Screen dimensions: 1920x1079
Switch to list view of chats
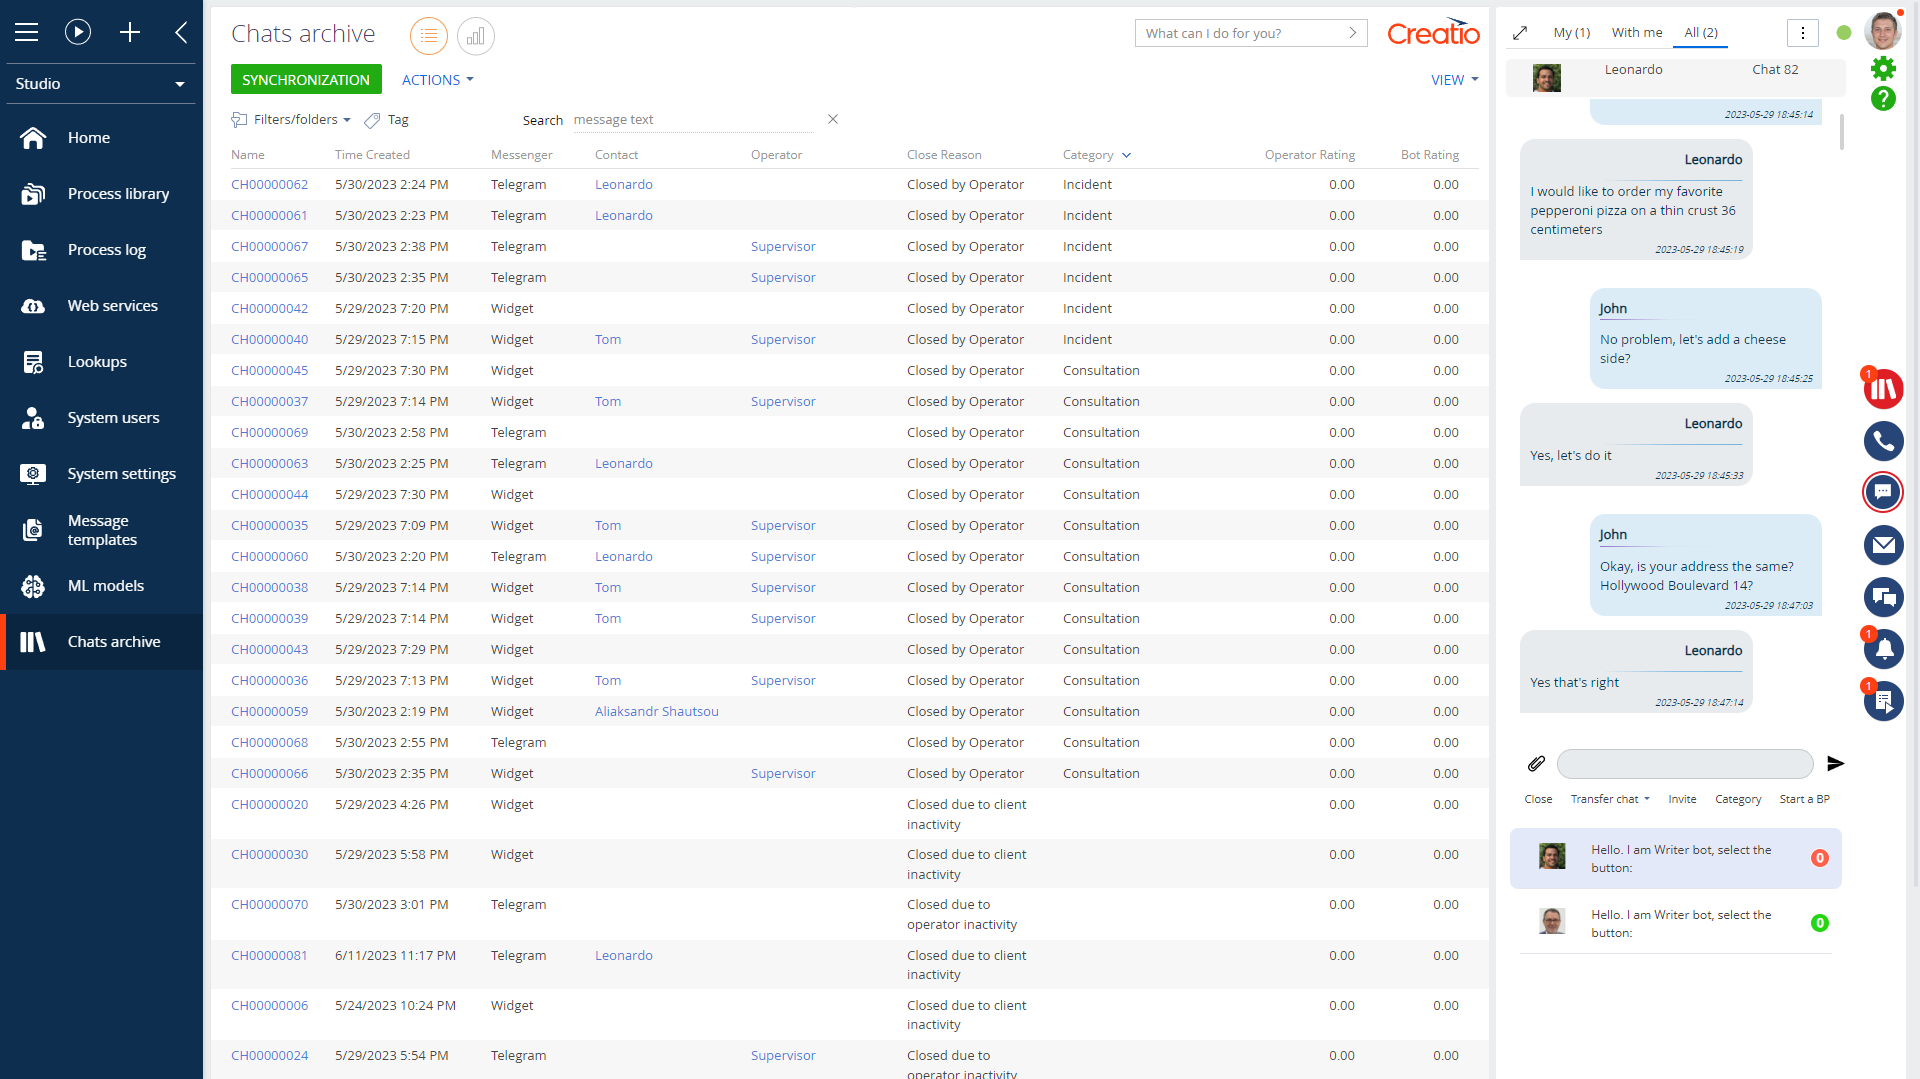point(428,36)
